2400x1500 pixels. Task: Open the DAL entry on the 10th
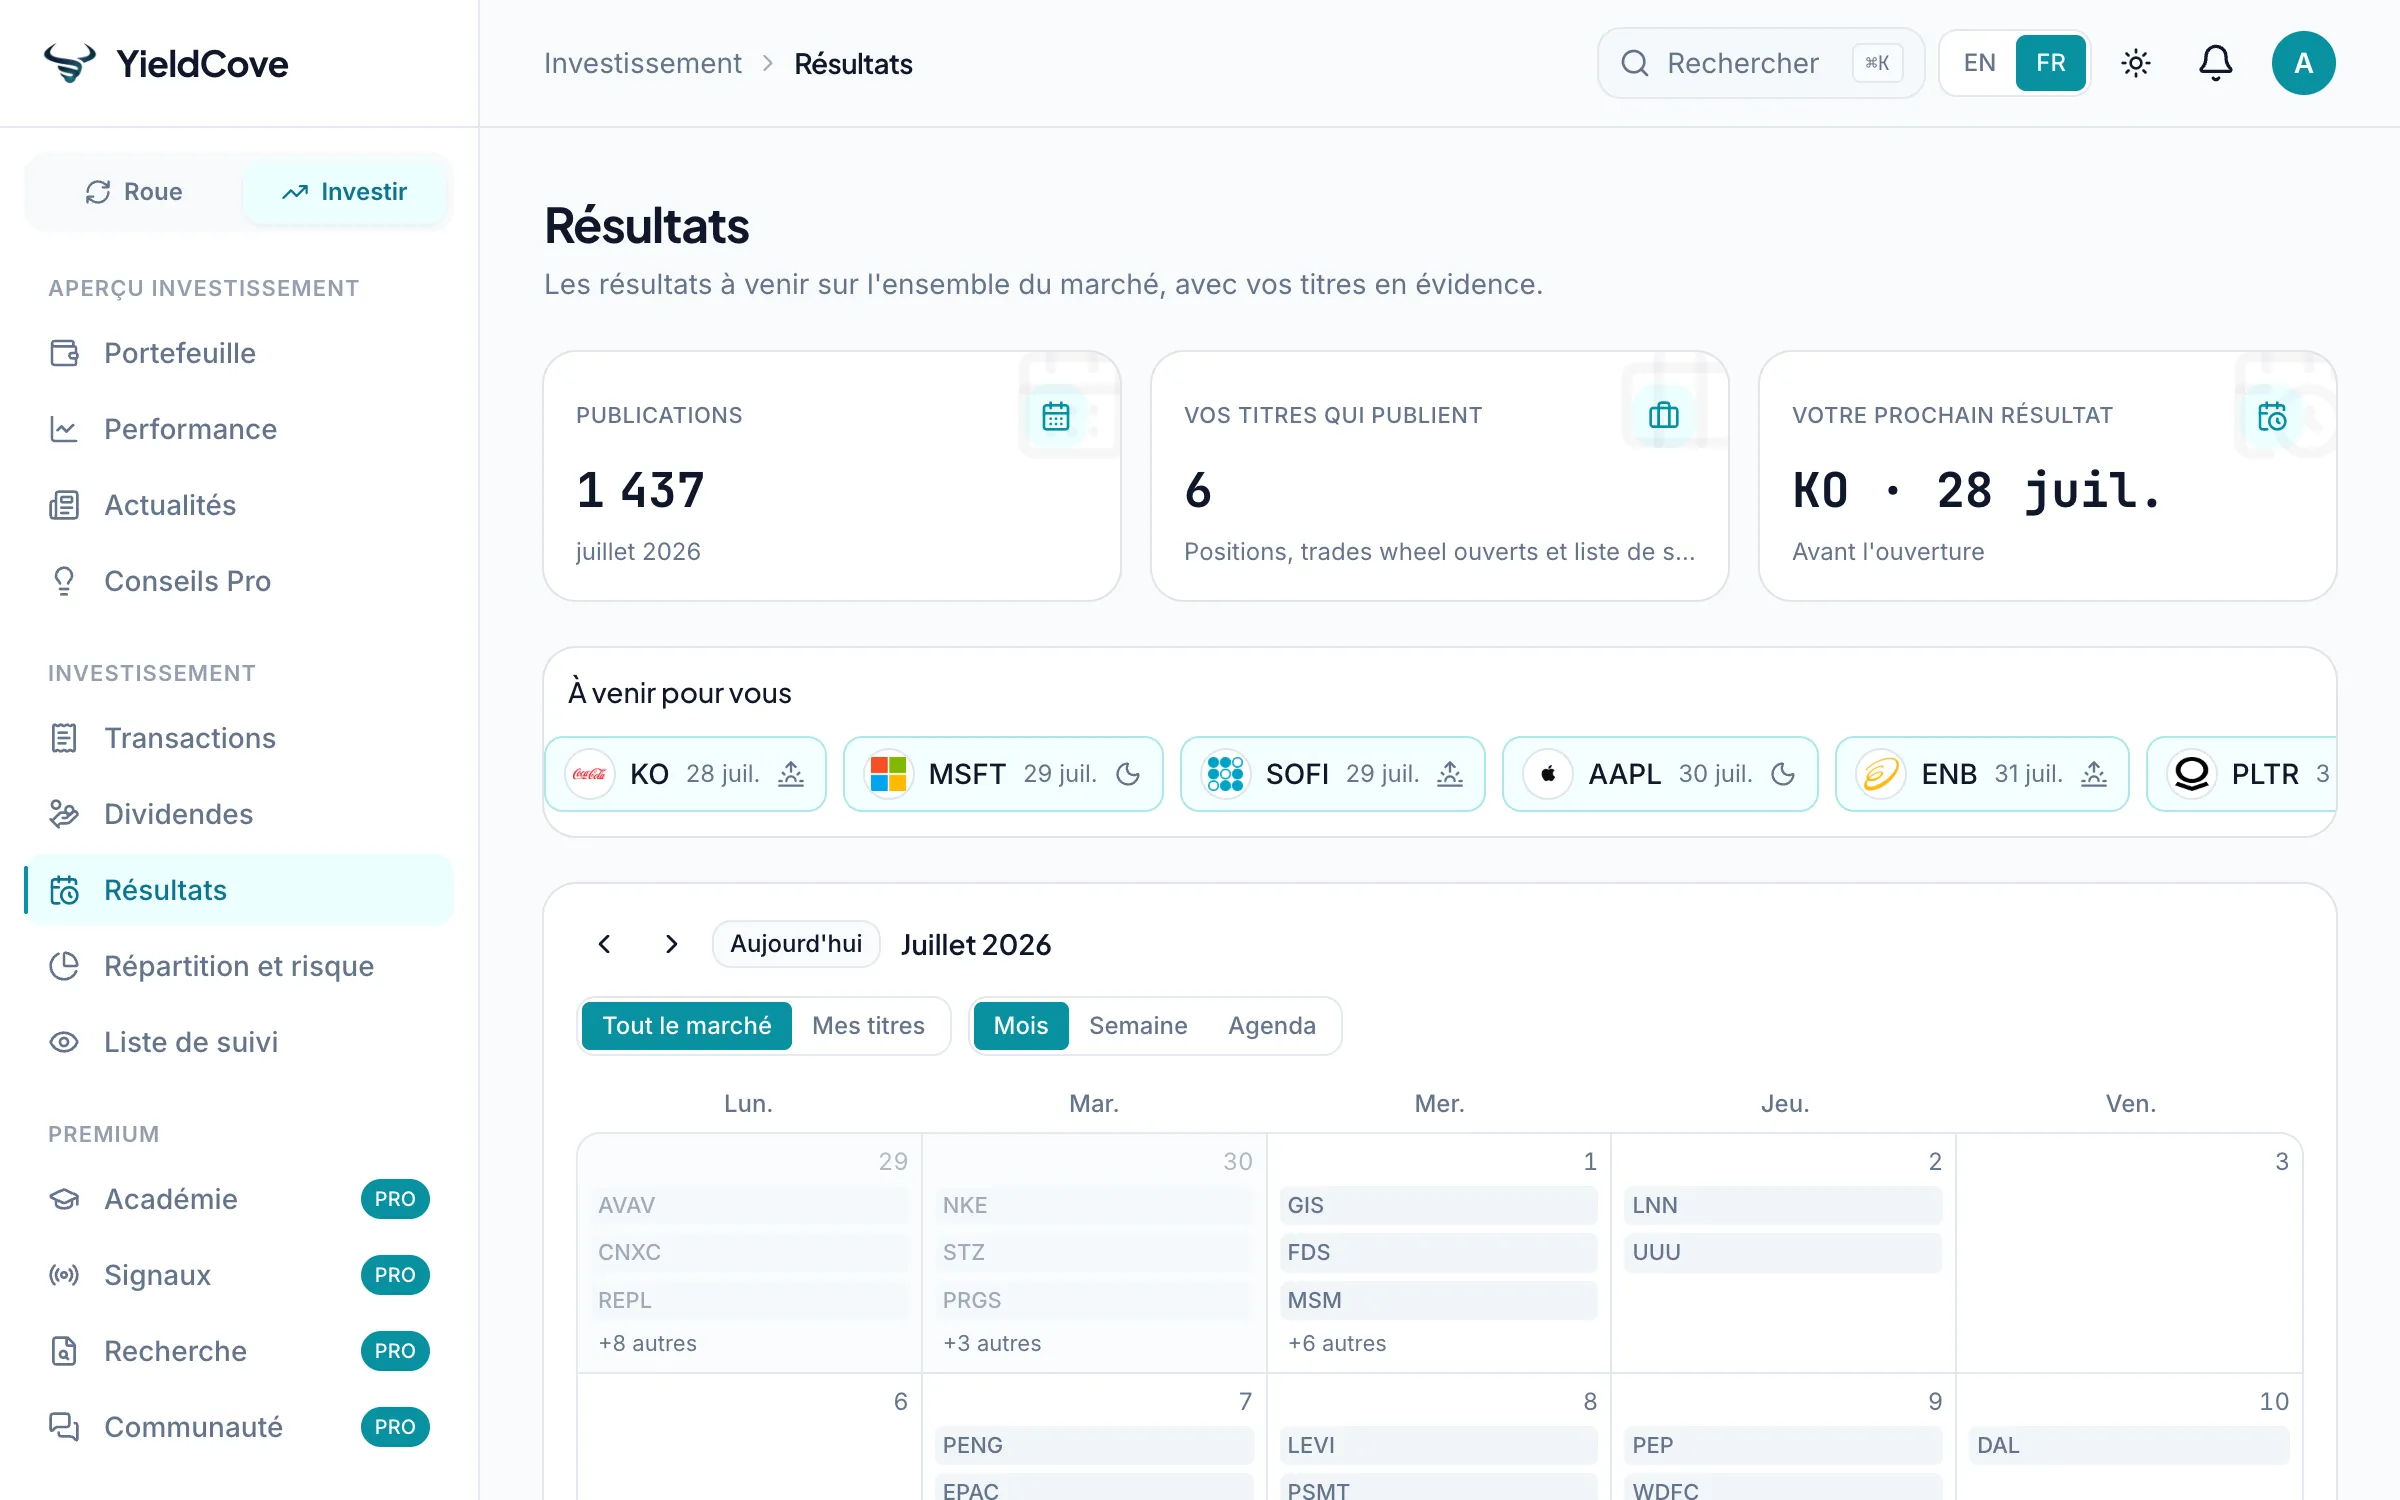[2129, 1445]
